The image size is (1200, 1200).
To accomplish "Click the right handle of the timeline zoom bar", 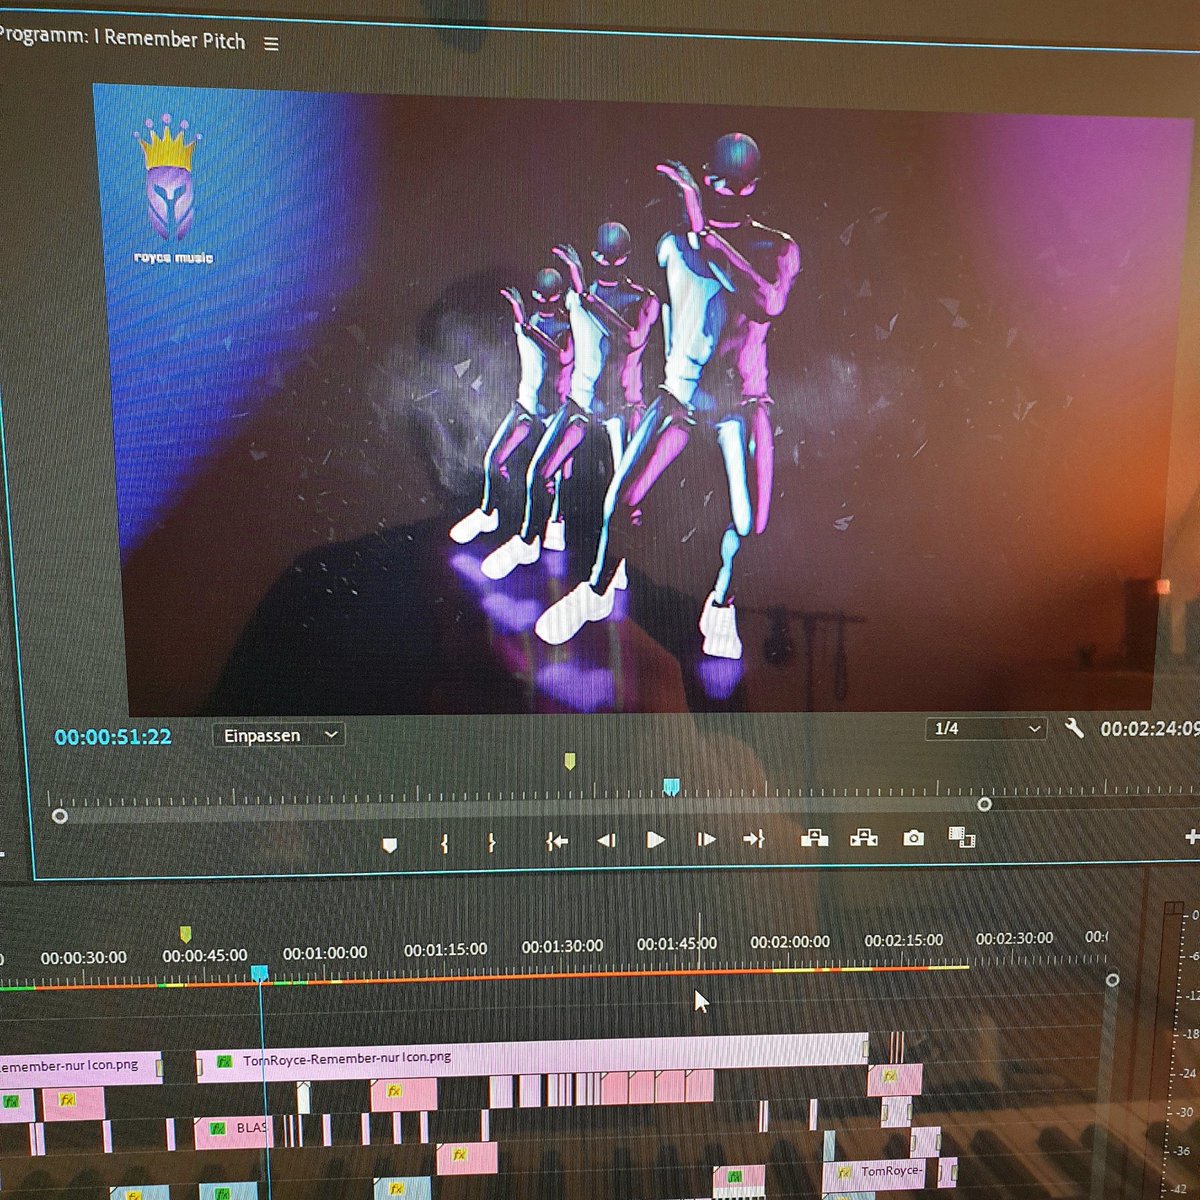I will coord(1111,980).
